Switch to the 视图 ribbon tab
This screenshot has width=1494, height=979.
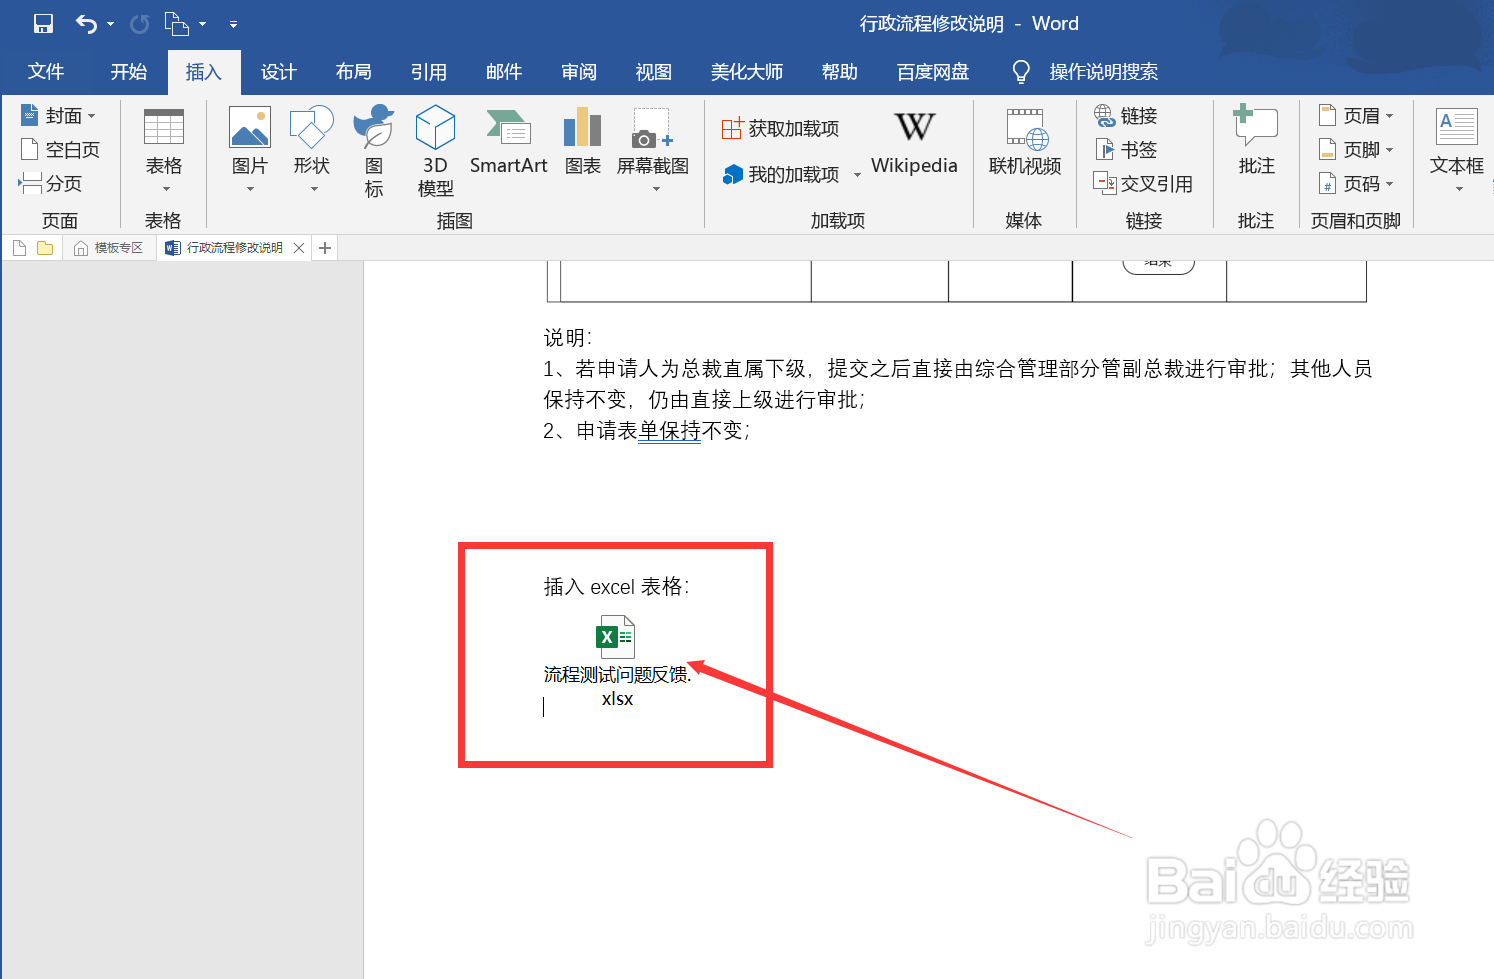pos(654,72)
